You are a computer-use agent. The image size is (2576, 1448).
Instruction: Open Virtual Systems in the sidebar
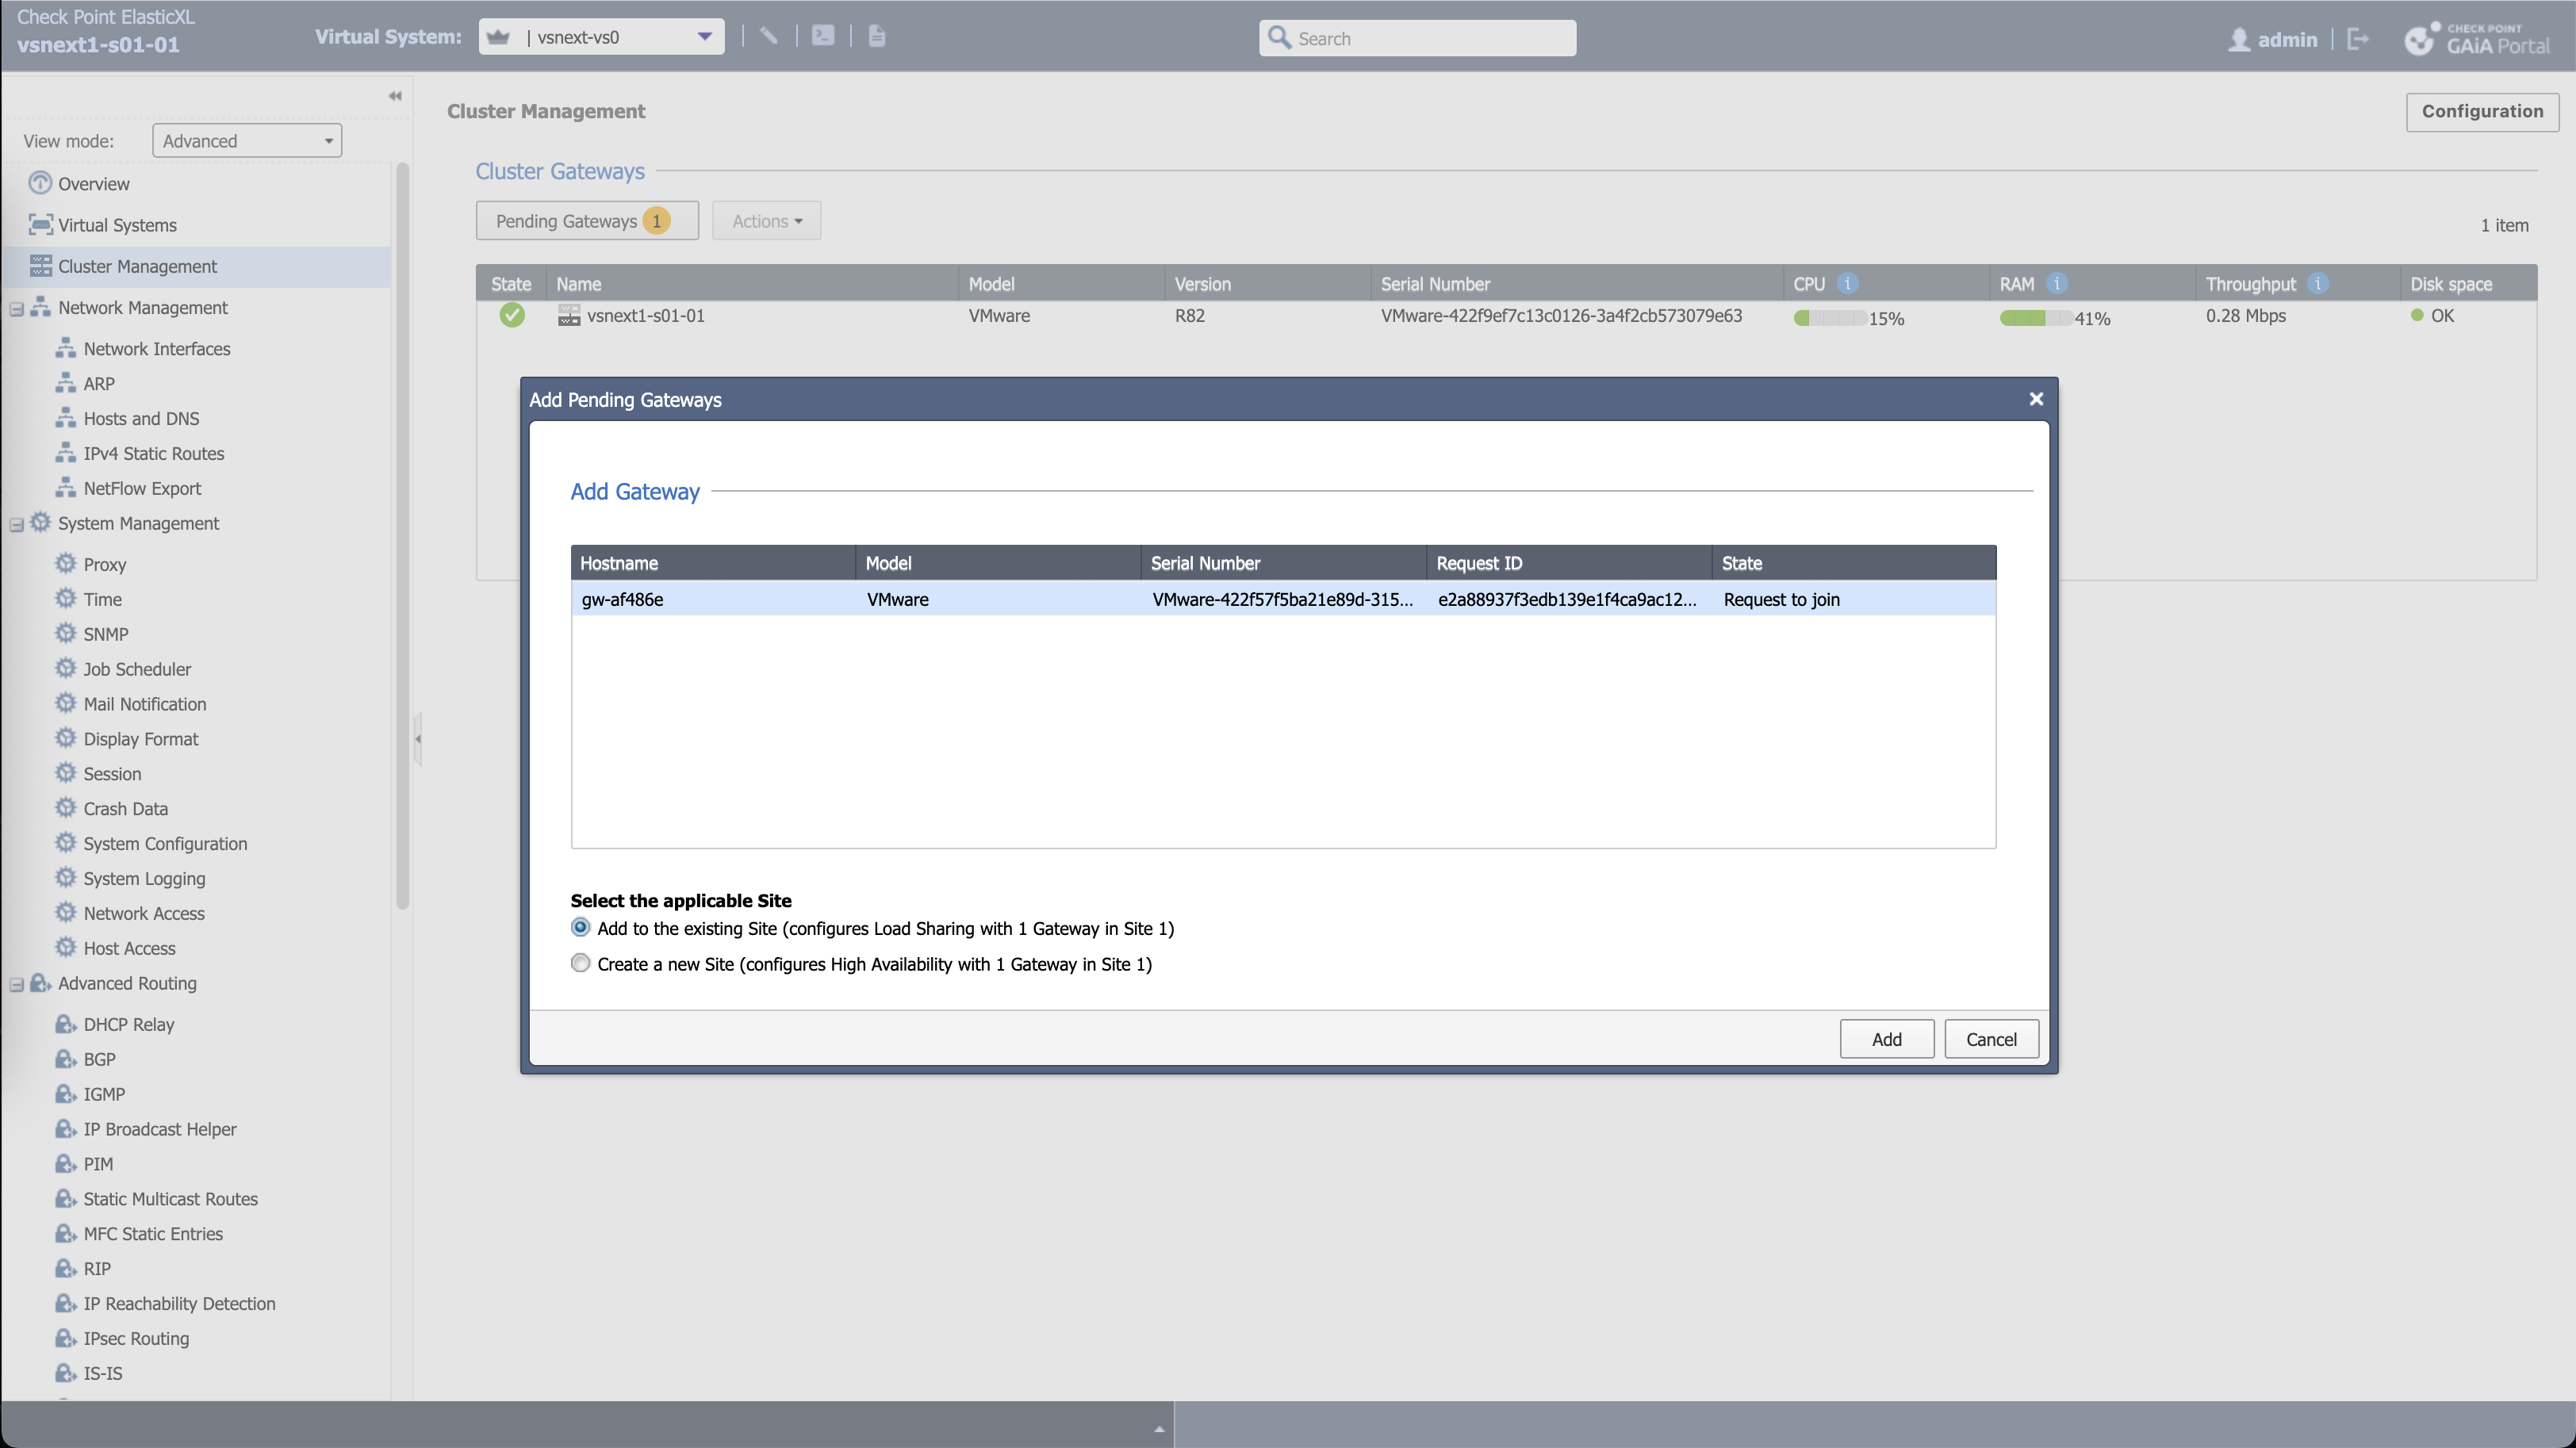pos(117,225)
